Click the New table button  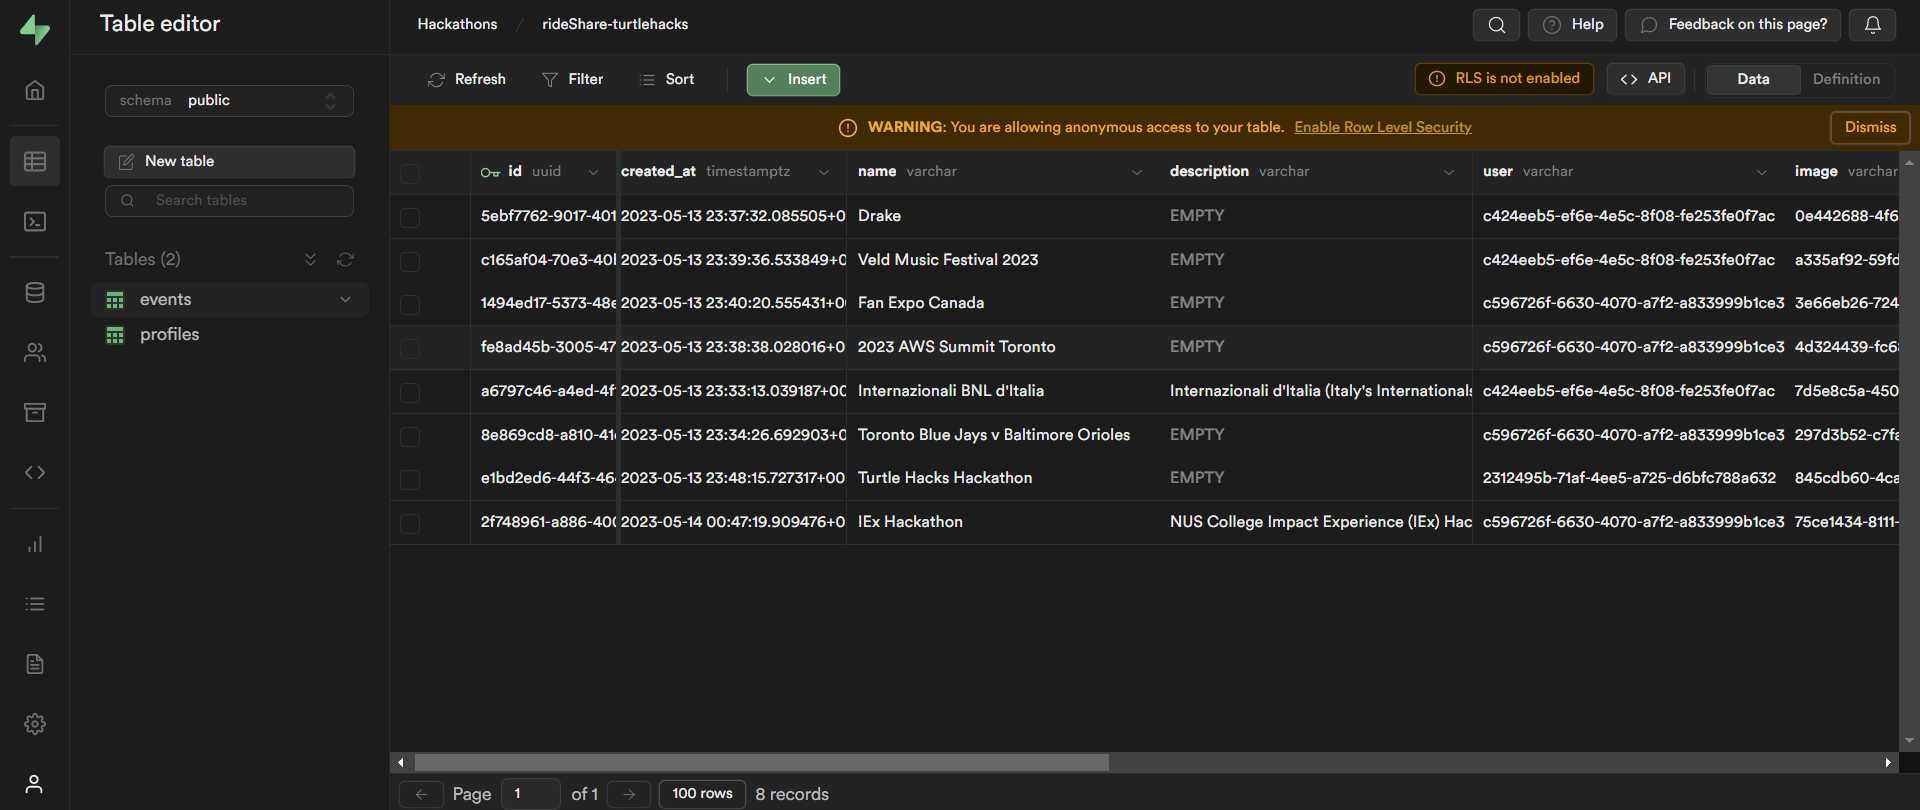pos(229,162)
